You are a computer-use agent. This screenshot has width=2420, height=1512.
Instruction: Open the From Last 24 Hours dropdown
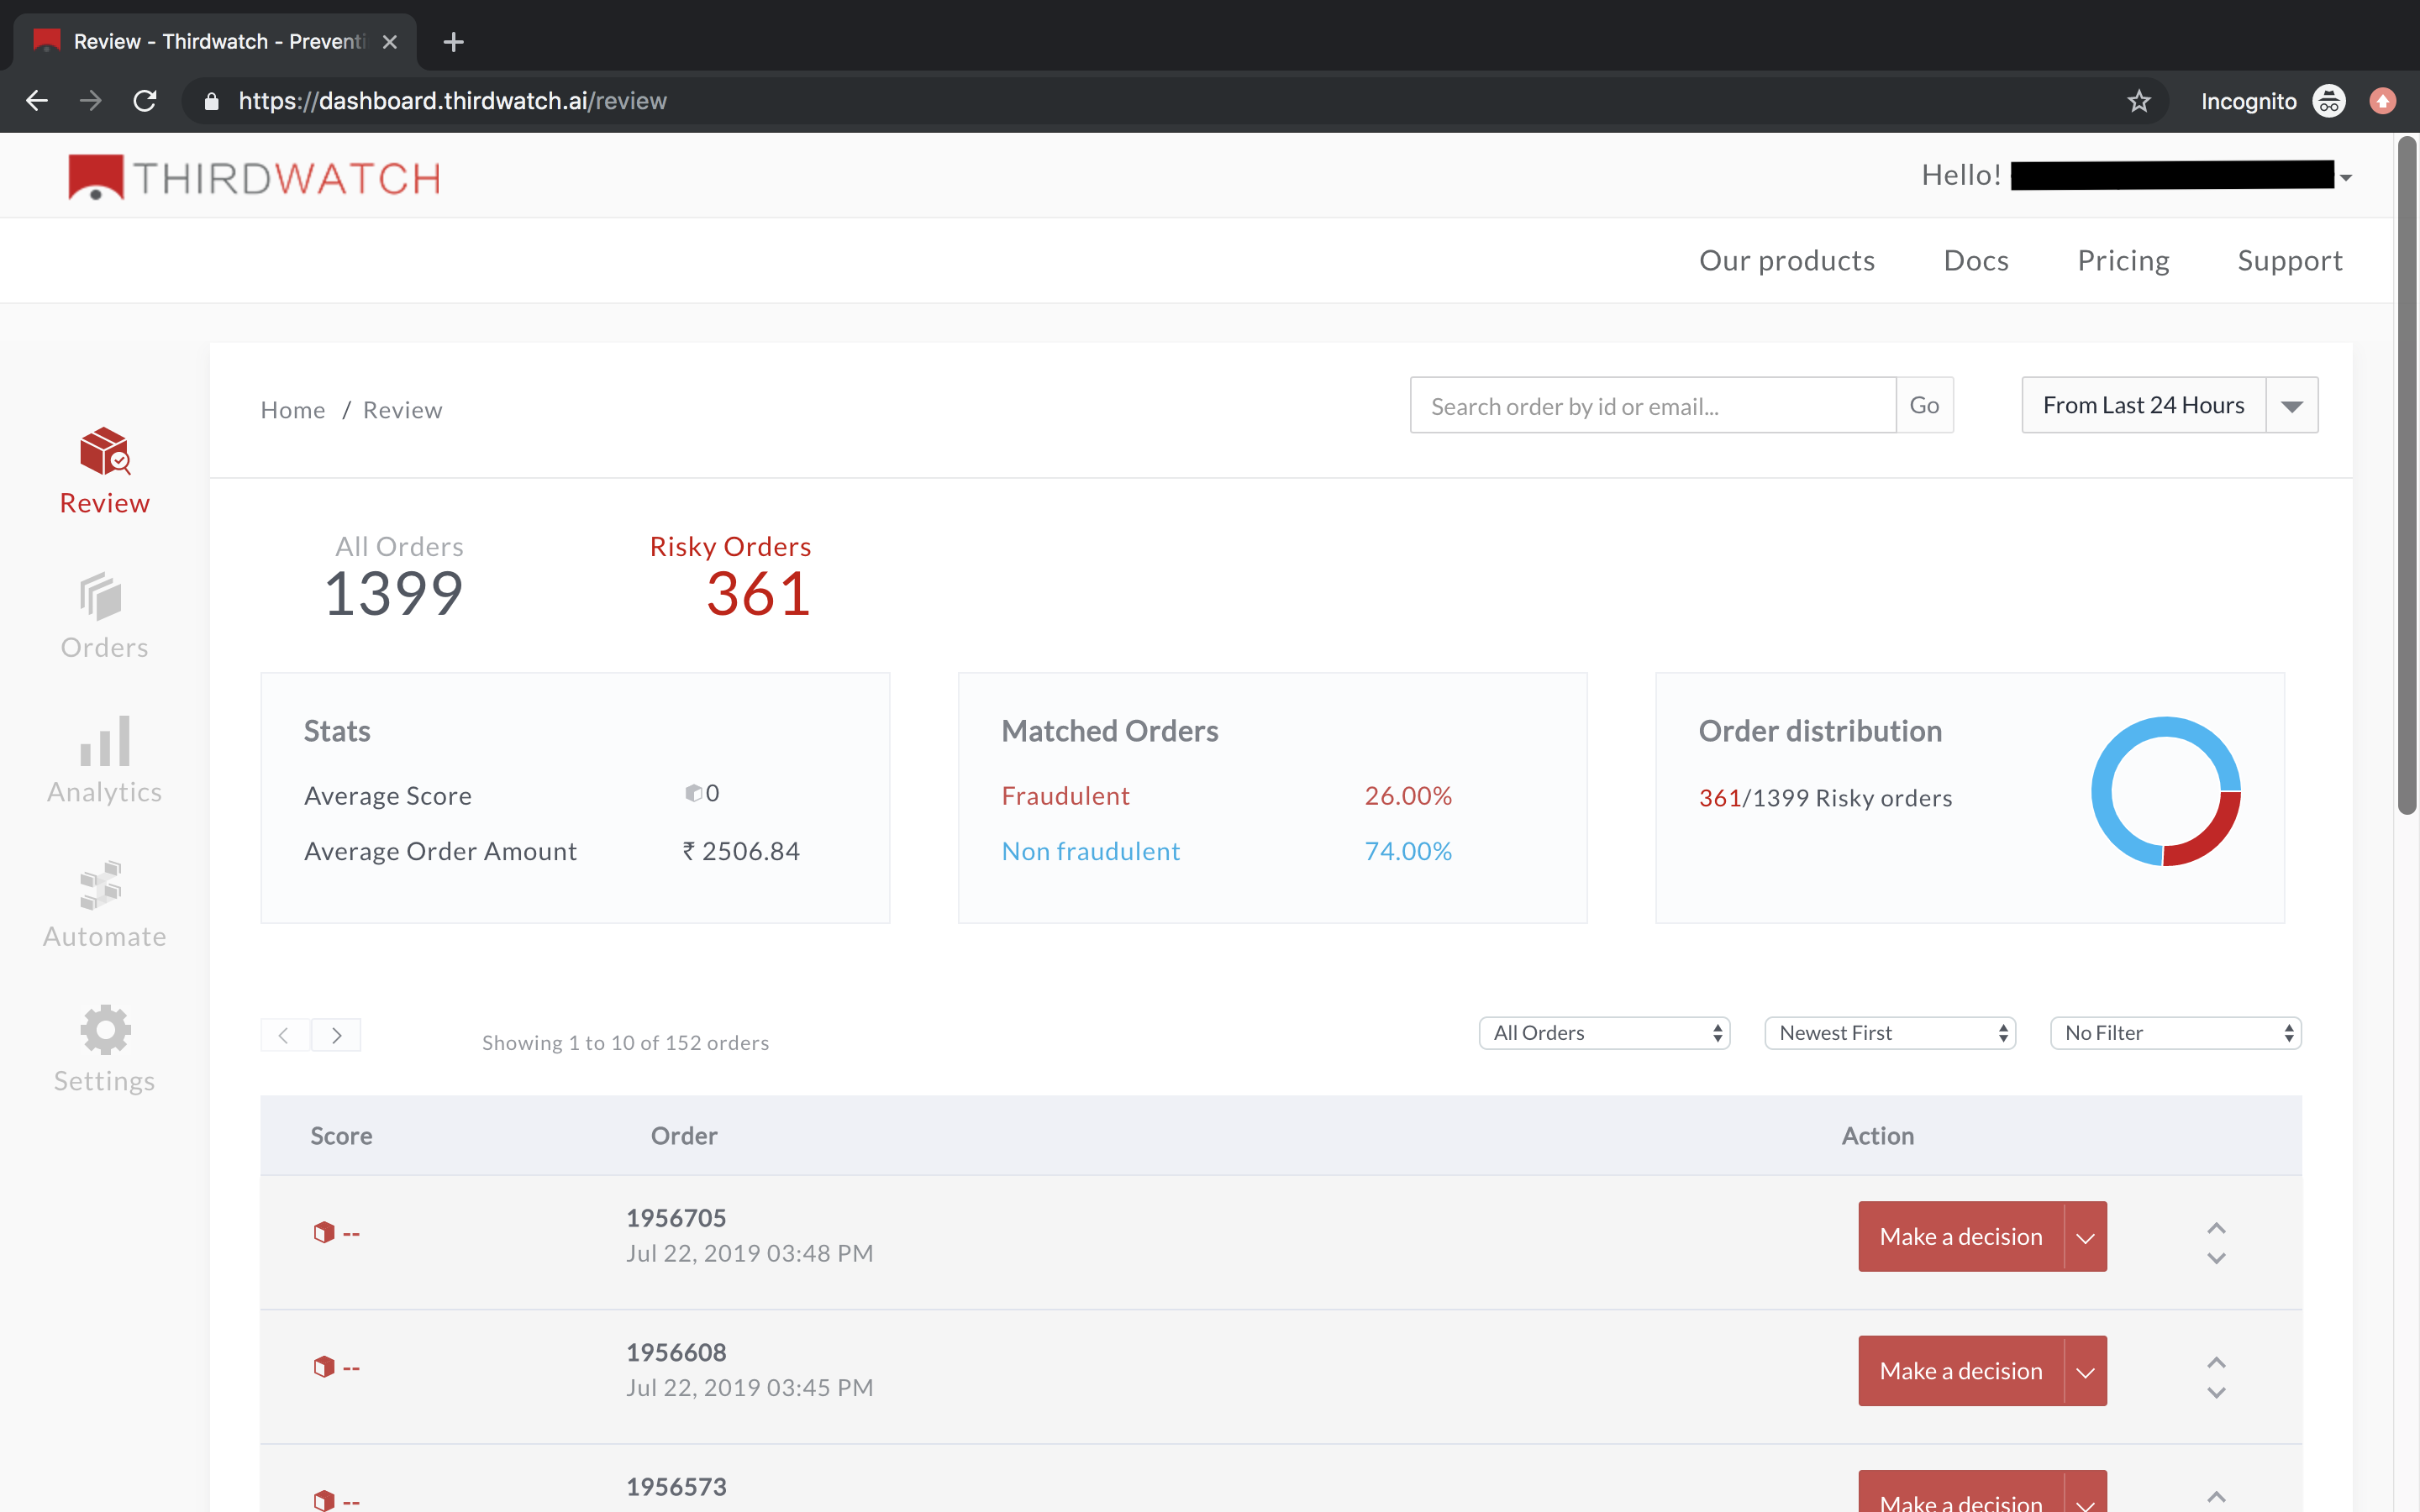[2292, 405]
